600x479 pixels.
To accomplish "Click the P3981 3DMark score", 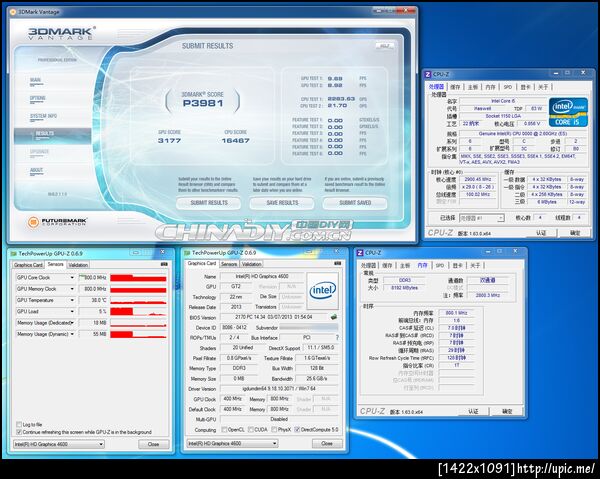I will 203,103.
